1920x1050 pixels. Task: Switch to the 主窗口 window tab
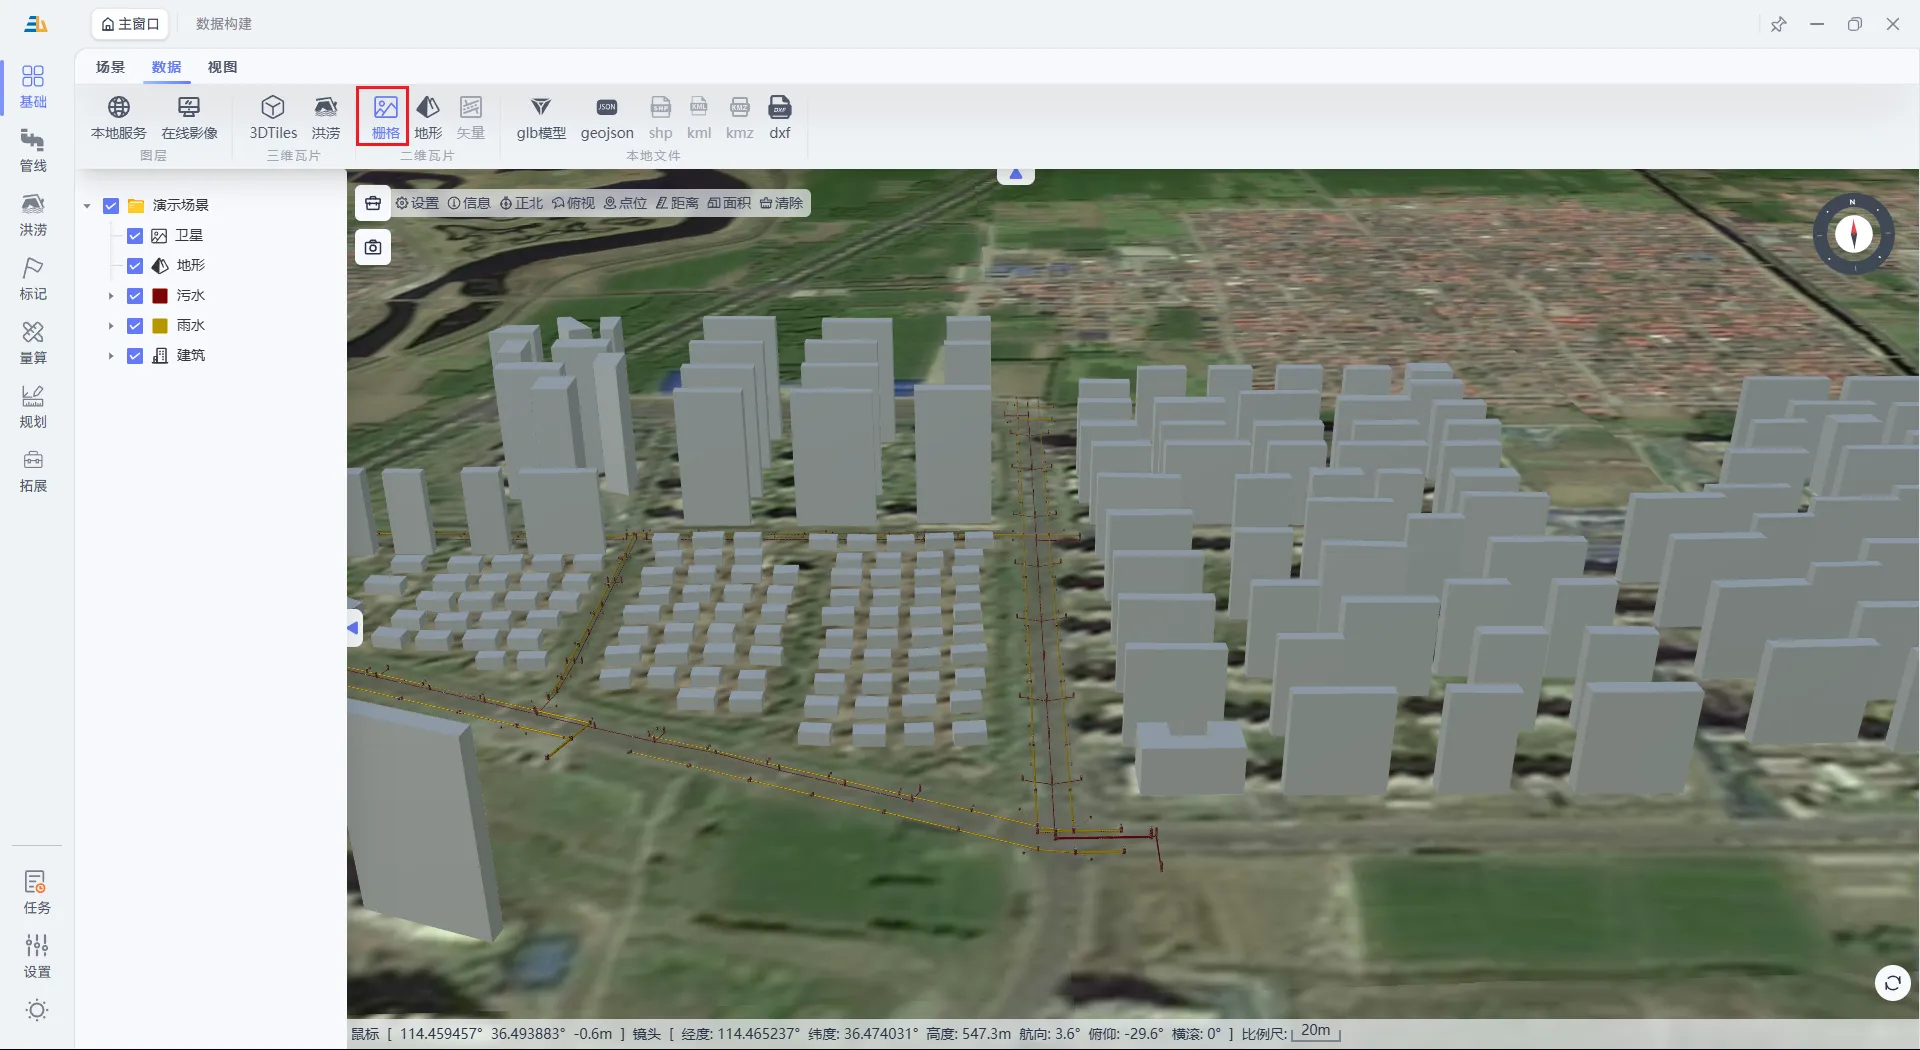tap(130, 24)
